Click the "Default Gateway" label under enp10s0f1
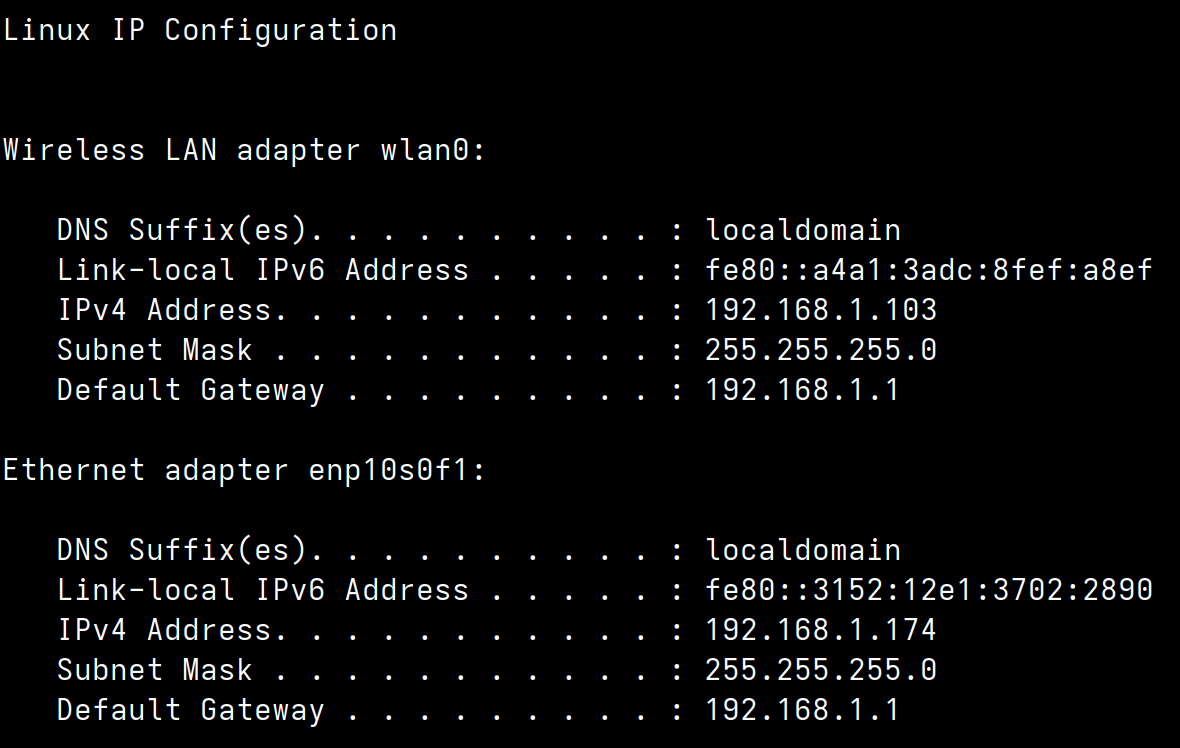Screen dimensions: 1180x748 point(190,710)
